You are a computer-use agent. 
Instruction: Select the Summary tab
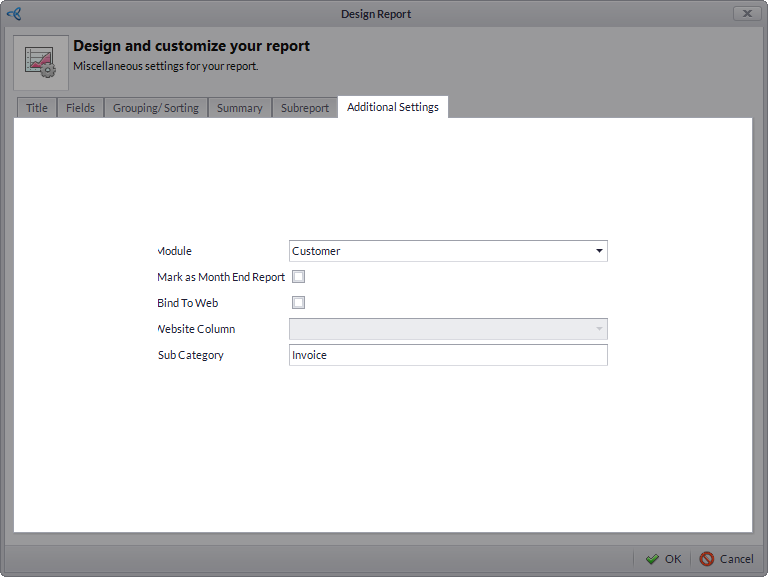point(240,108)
